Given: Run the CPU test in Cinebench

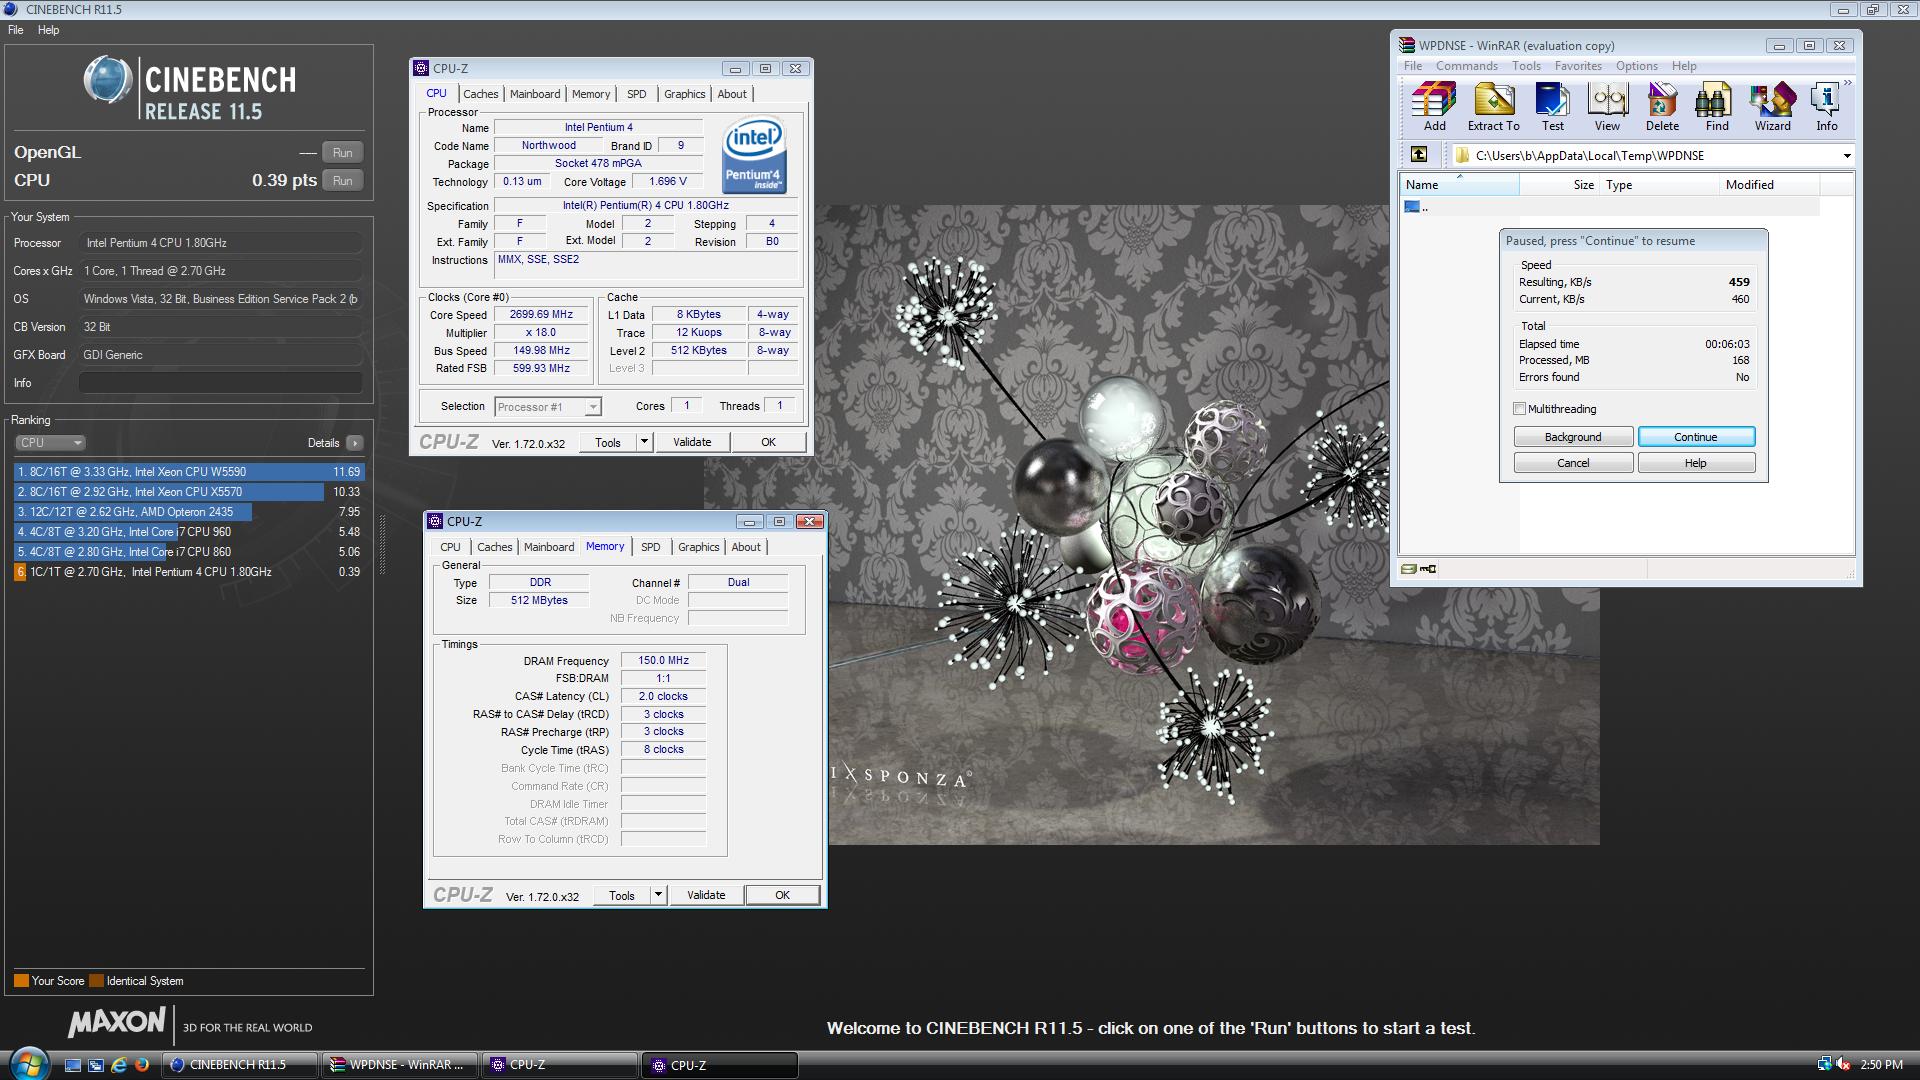Looking at the screenshot, I should point(342,181).
